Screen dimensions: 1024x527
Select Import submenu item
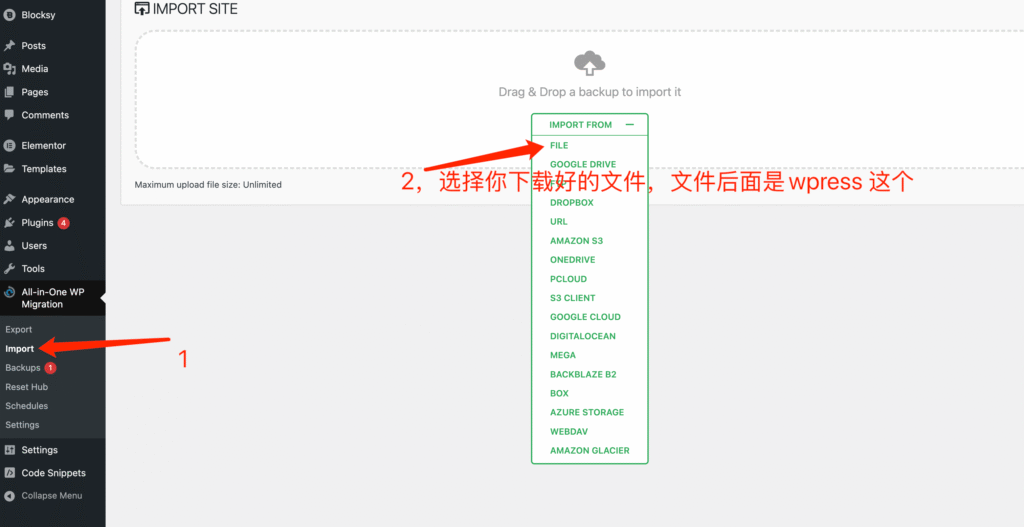pos(20,349)
